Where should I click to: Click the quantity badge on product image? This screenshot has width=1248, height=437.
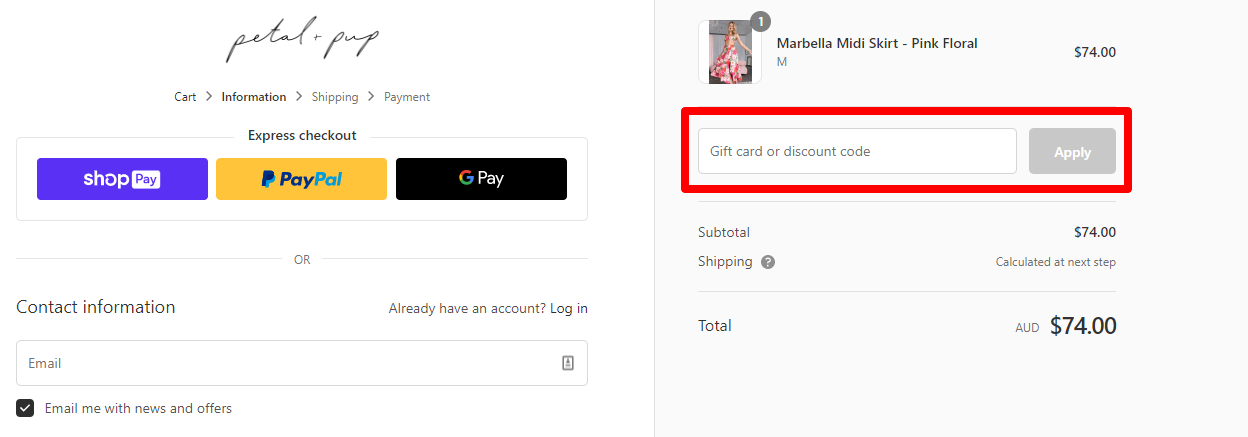pos(760,21)
